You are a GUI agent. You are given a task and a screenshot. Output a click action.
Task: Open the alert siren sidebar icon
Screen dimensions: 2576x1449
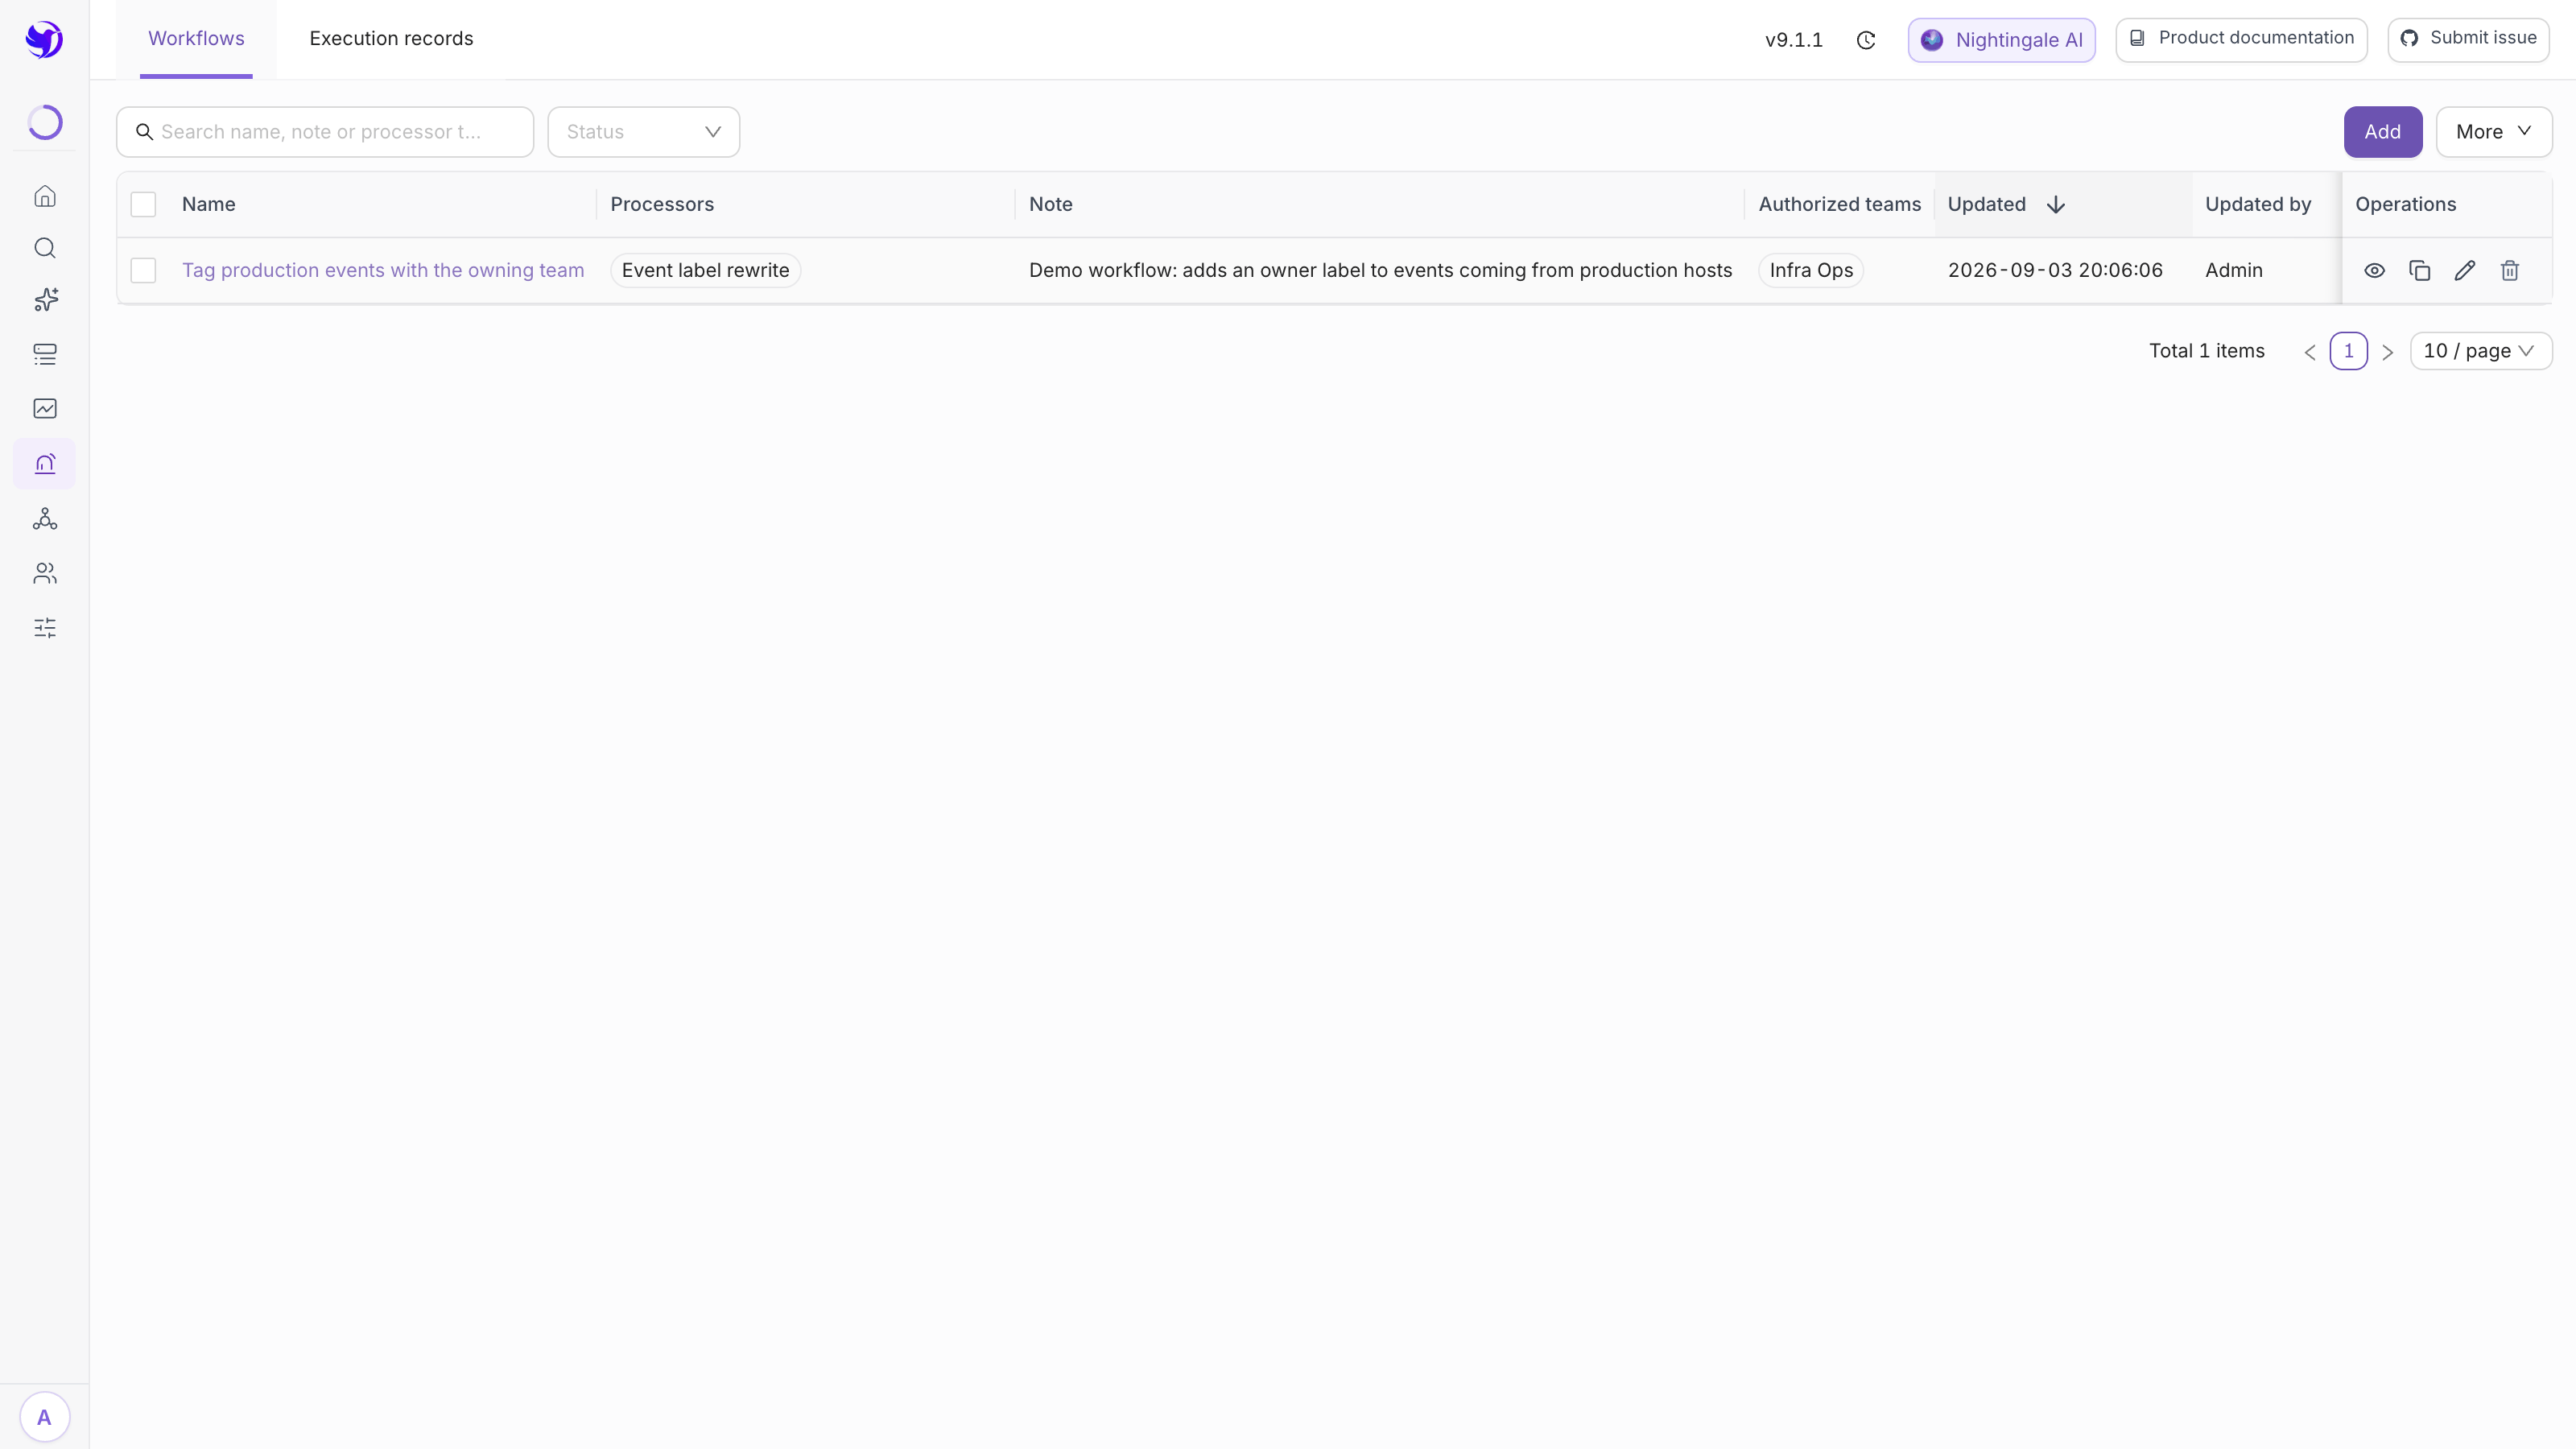[45, 464]
